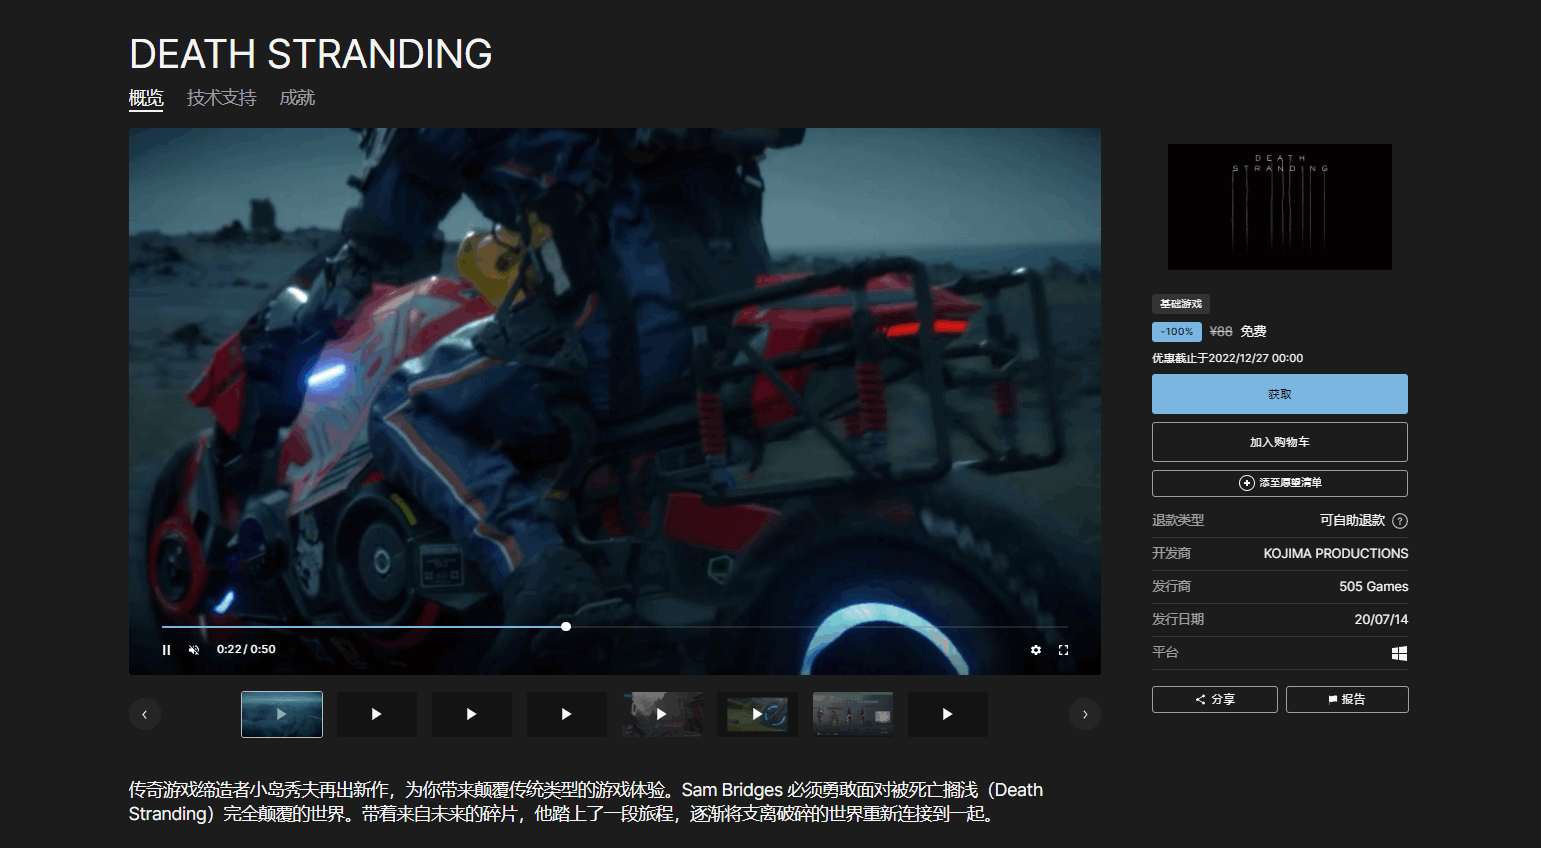Select the 概览 overview tab
The height and width of the screenshot is (848, 1541).
146,98
